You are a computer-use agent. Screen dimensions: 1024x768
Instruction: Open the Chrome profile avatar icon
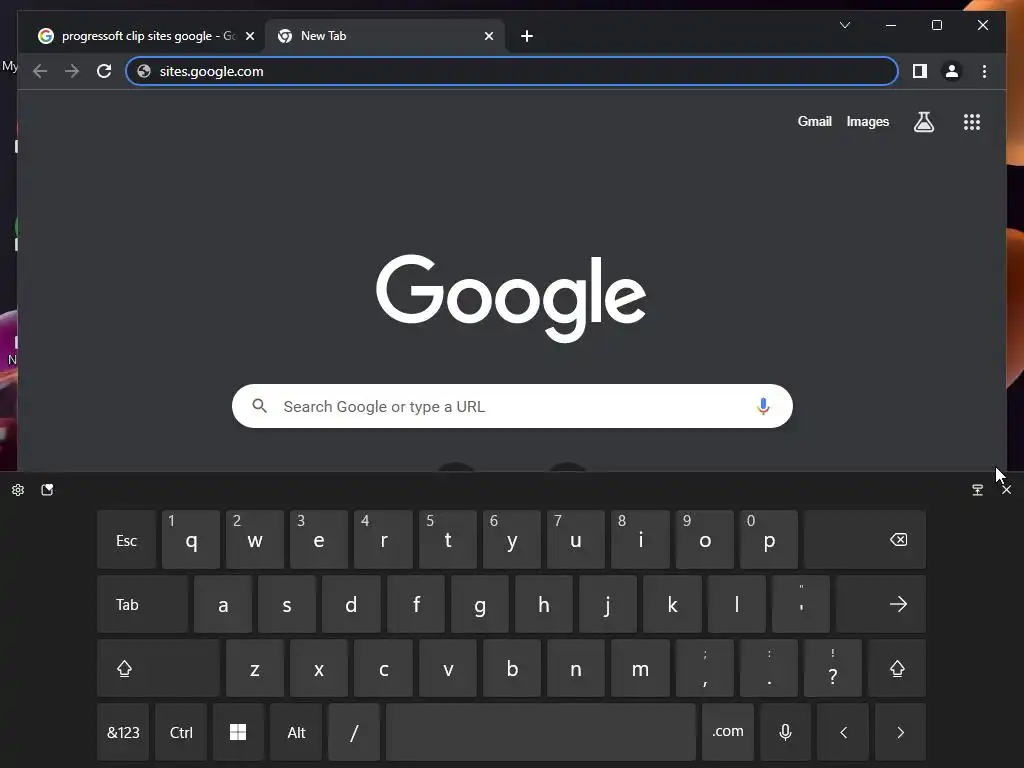pos(952,71)
